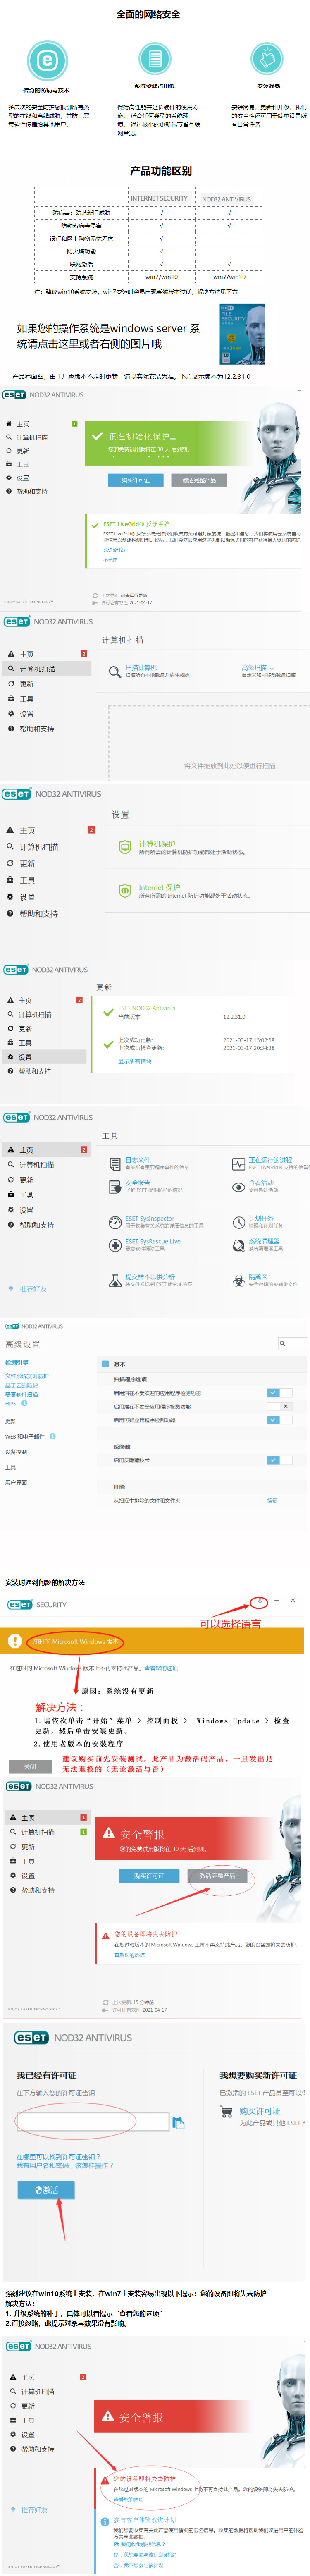
Task: Click 查看您的选项 link in ESET Security installer
Action: pyautogui.click(x=161, y=1667)
